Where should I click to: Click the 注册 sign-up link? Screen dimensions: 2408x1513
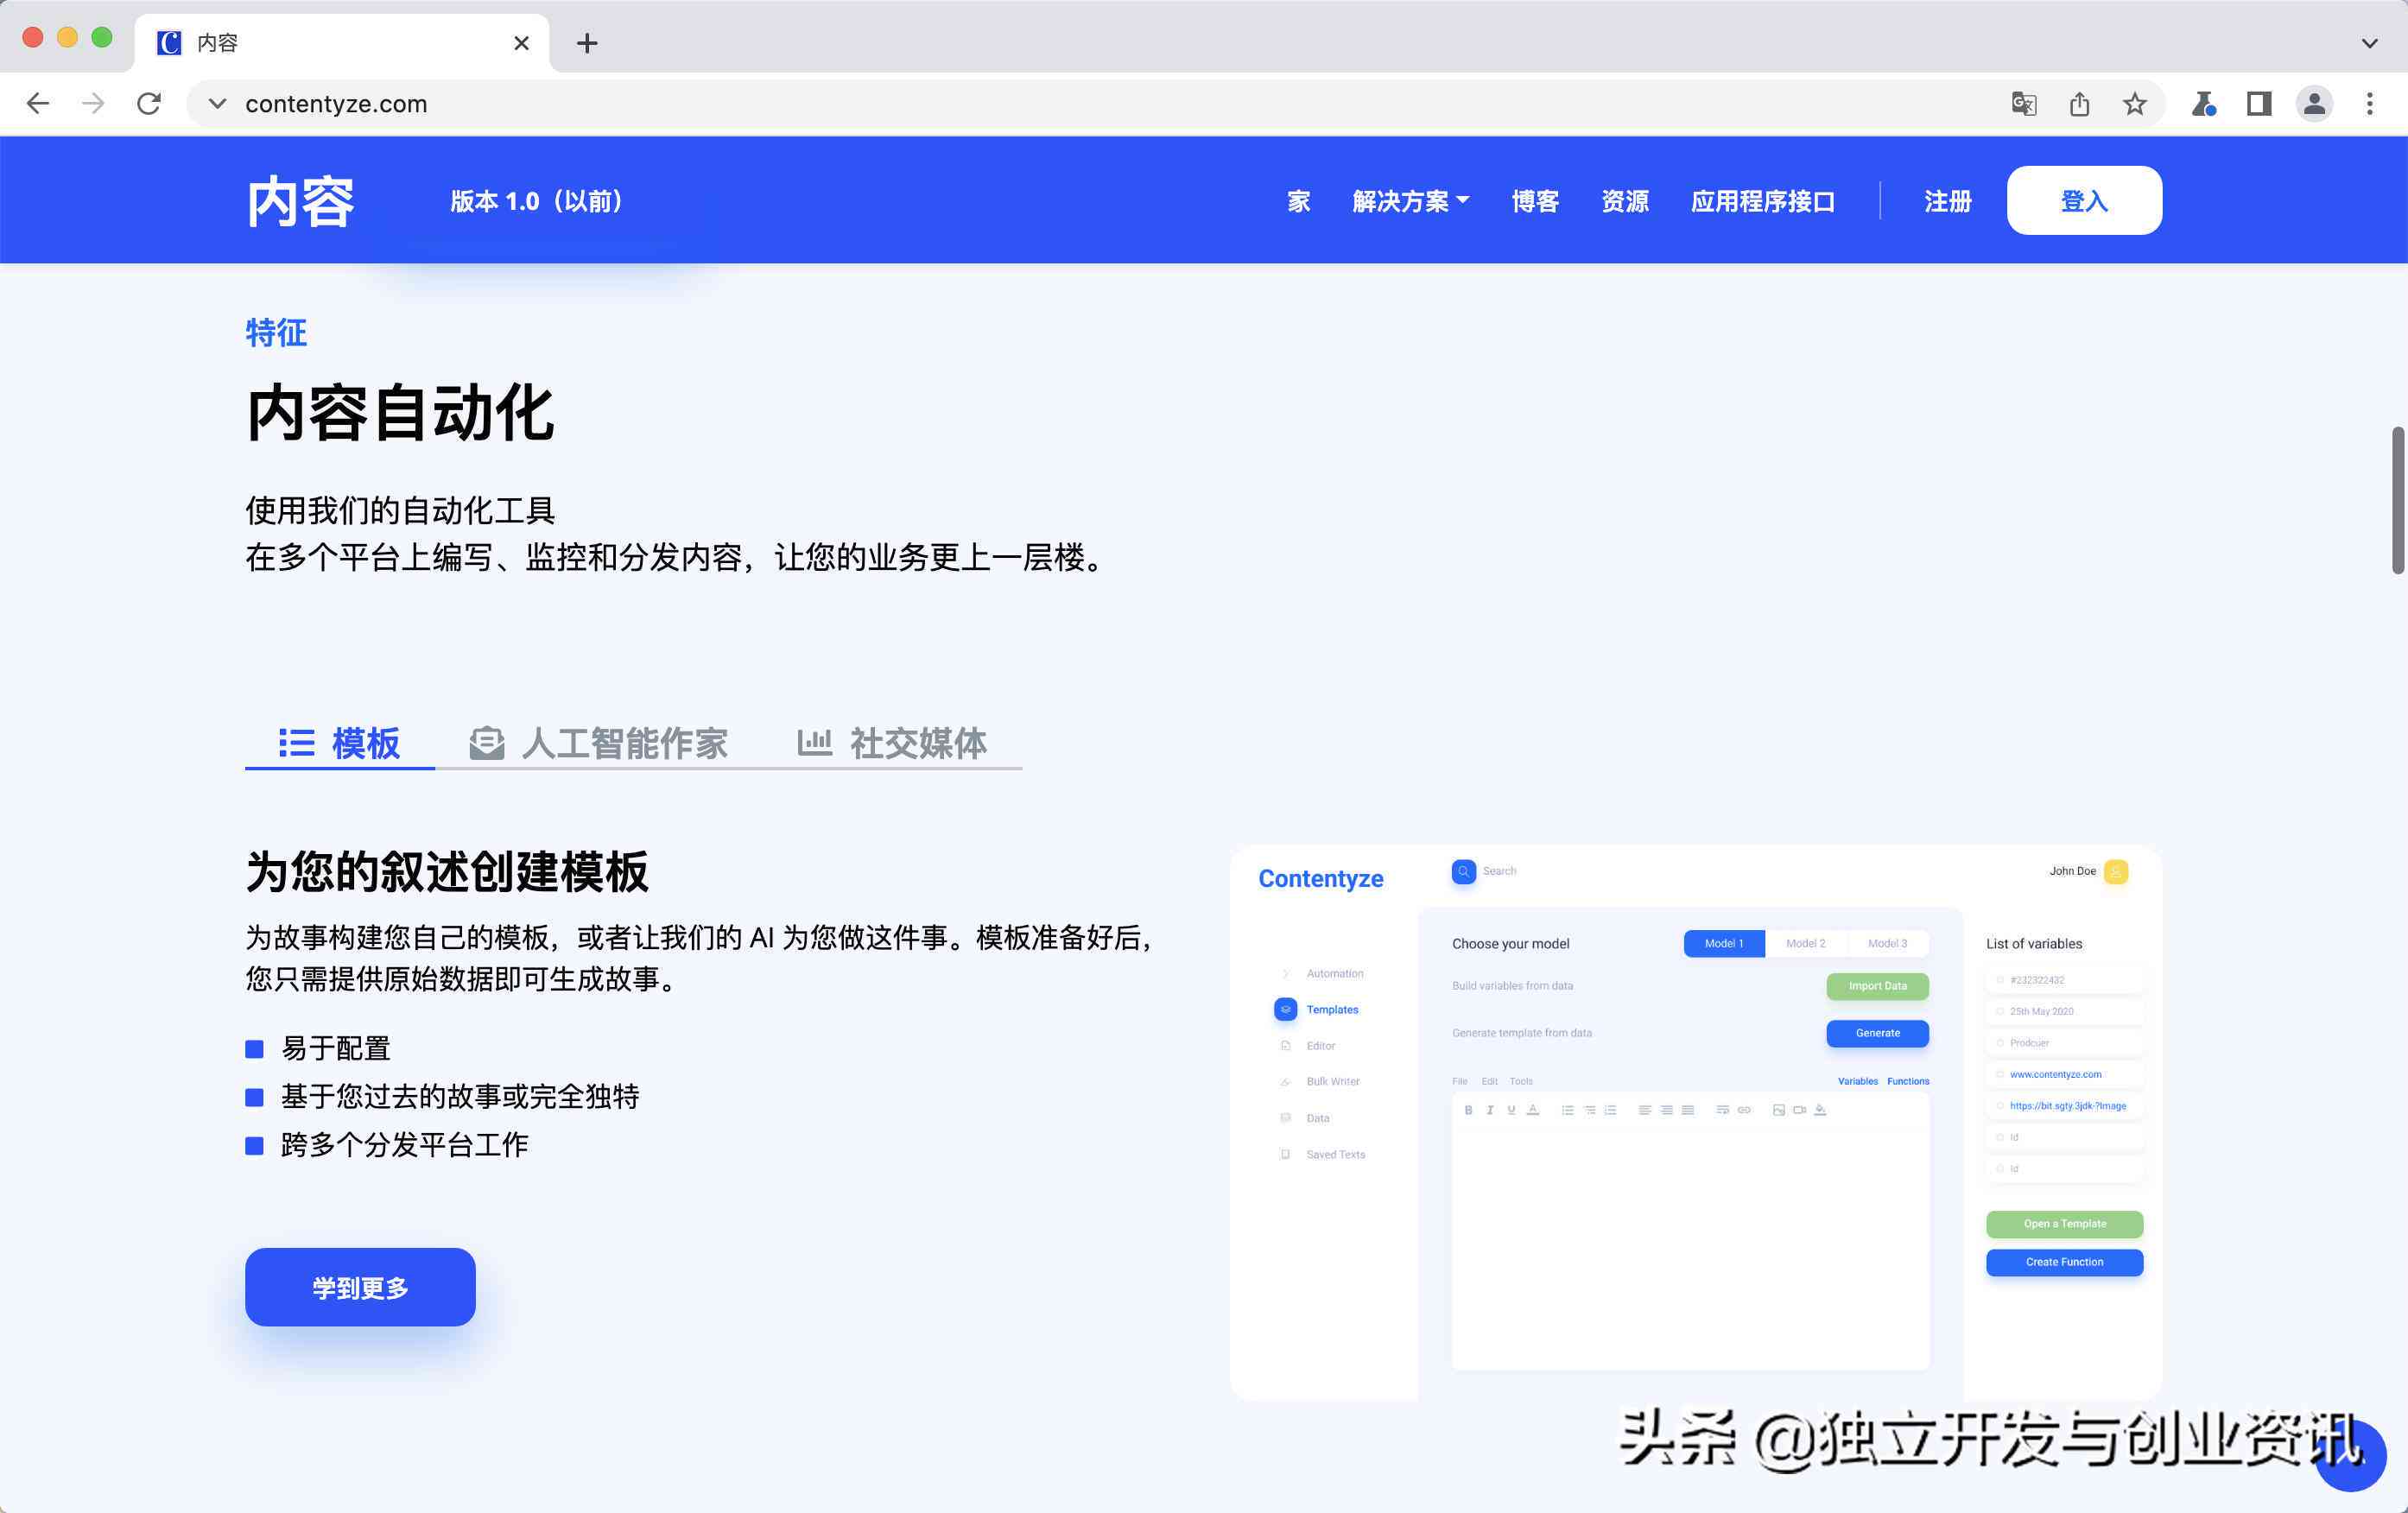(1947, 201)
